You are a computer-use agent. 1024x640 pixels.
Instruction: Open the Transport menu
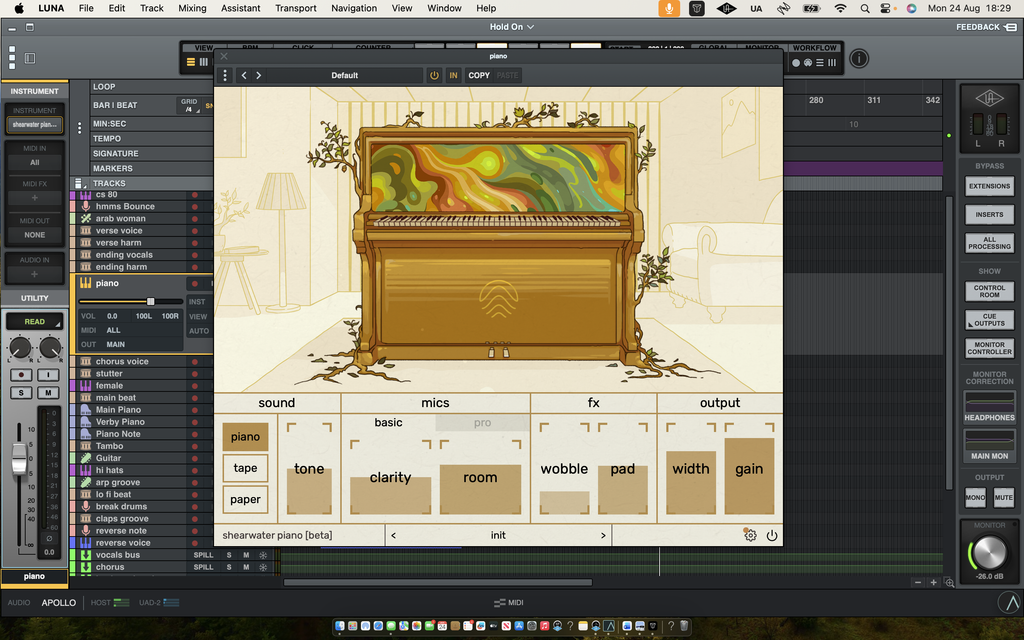295,8
